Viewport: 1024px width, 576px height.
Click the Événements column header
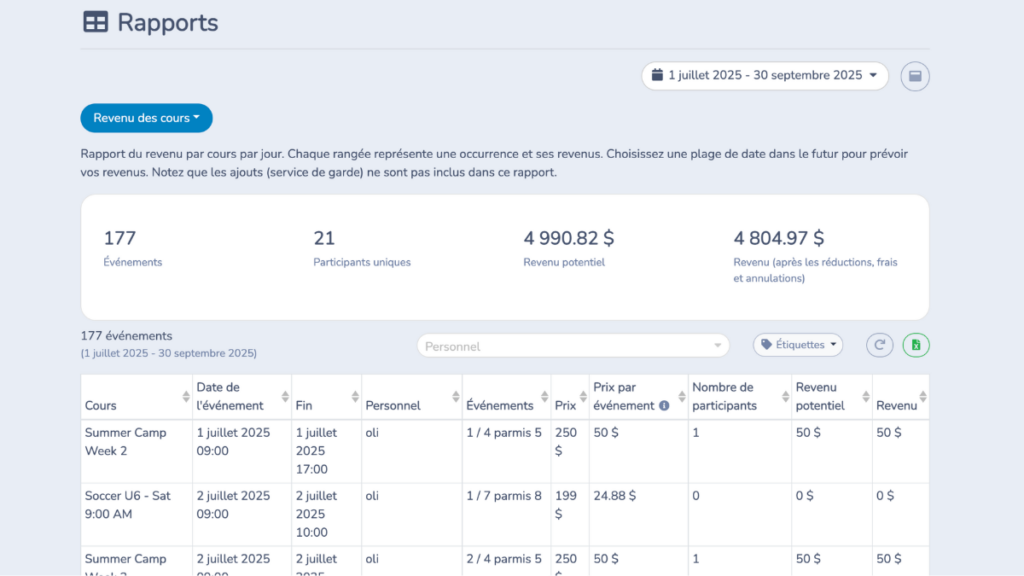500,406
